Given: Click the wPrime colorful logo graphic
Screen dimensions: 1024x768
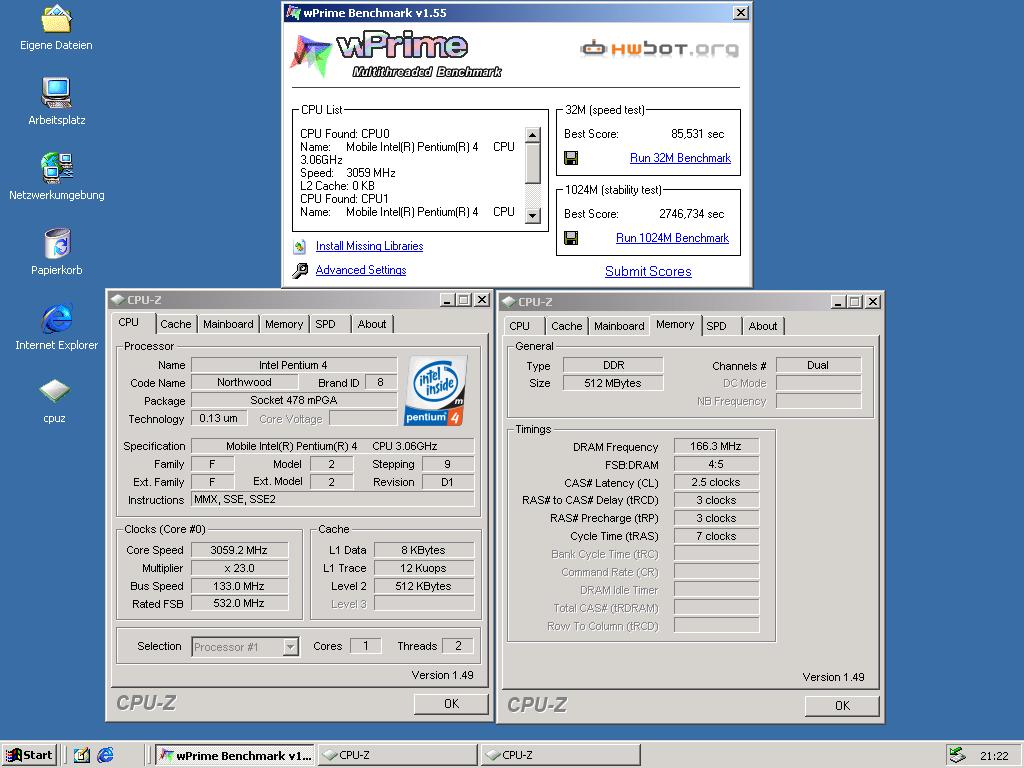Looking at the screenshot, I should click(x=310, y=55).
